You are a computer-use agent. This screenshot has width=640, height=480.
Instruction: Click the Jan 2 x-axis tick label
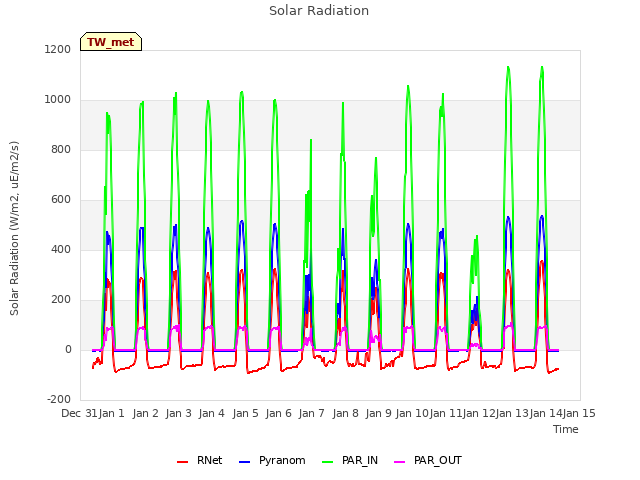pyautogui.click(x=146, y=413)
